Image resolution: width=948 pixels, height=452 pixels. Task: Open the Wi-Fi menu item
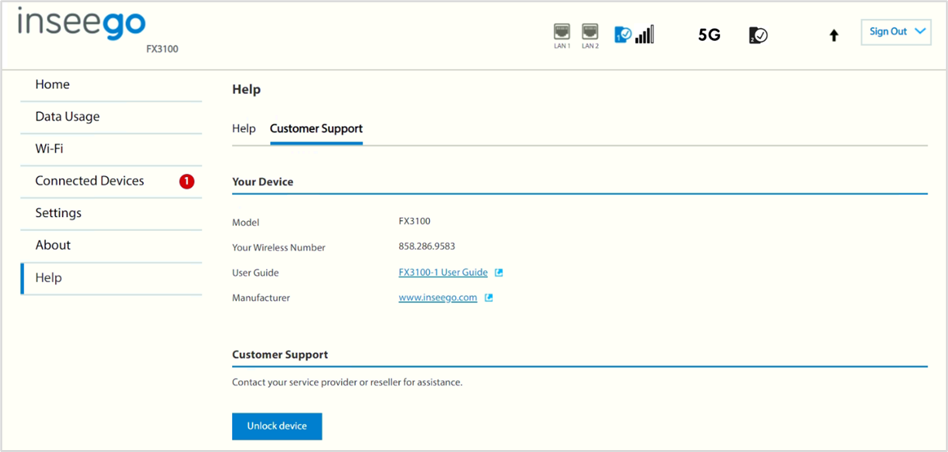pyautogui.click(x=111, y=149)
